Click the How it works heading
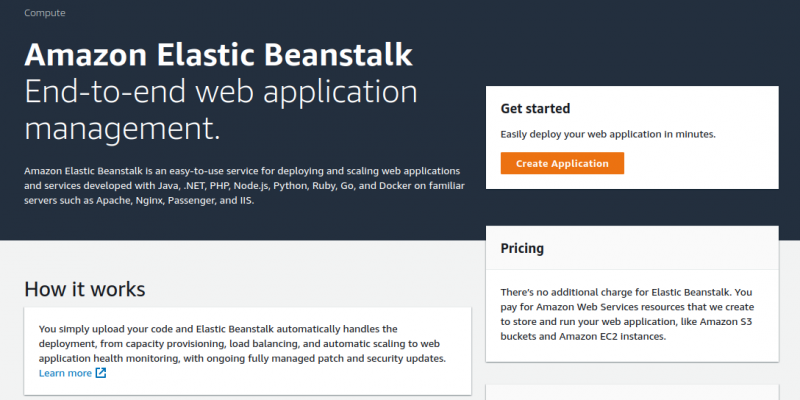 click(x=85, y=289)
